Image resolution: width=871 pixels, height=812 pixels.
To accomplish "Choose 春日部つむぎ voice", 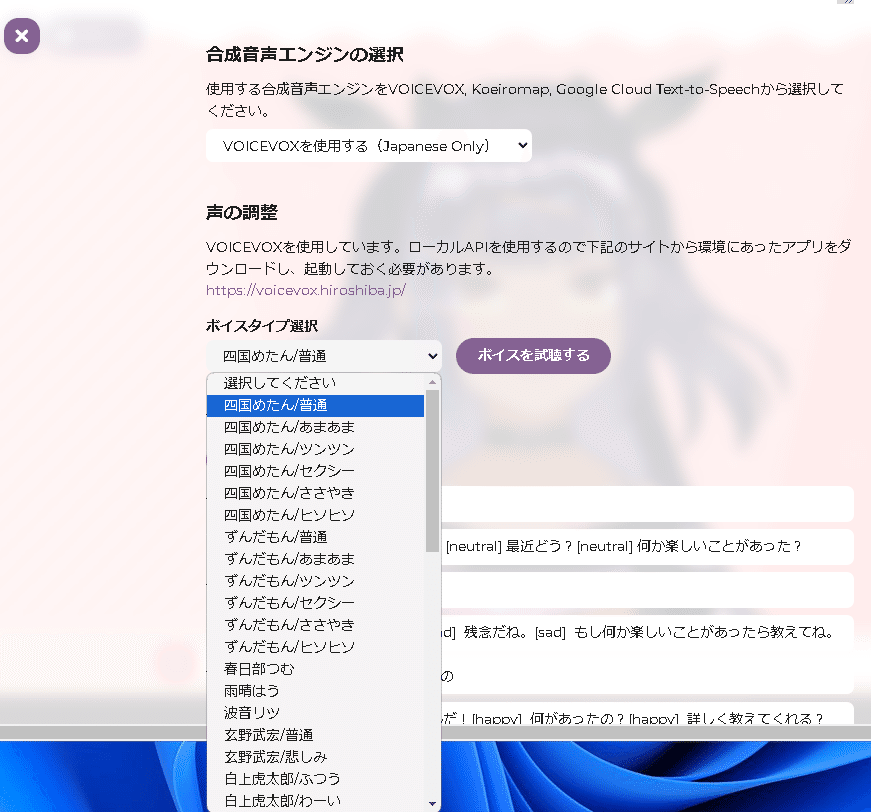I will coord(316,669).
